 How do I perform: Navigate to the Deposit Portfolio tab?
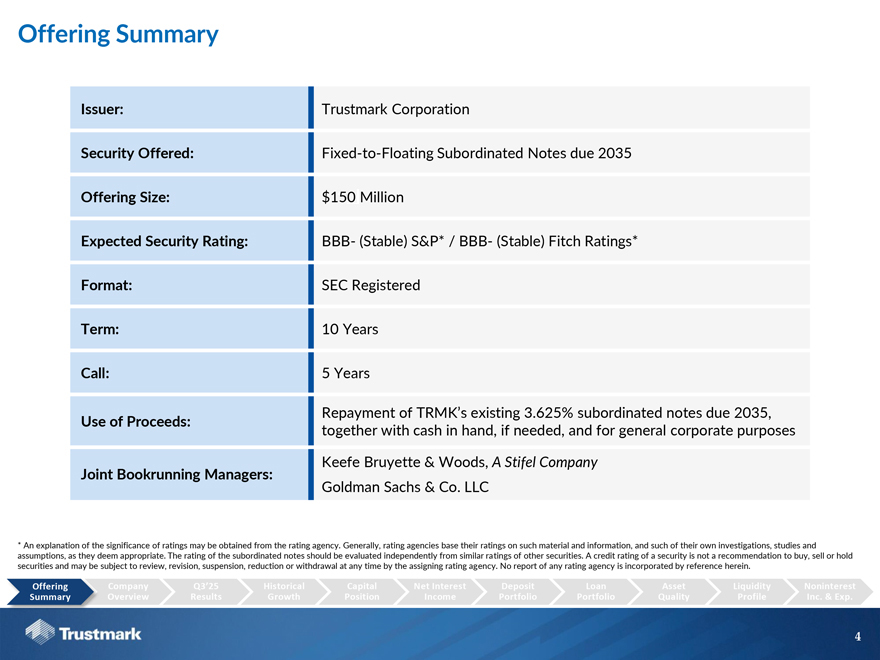tap(518, 591)
